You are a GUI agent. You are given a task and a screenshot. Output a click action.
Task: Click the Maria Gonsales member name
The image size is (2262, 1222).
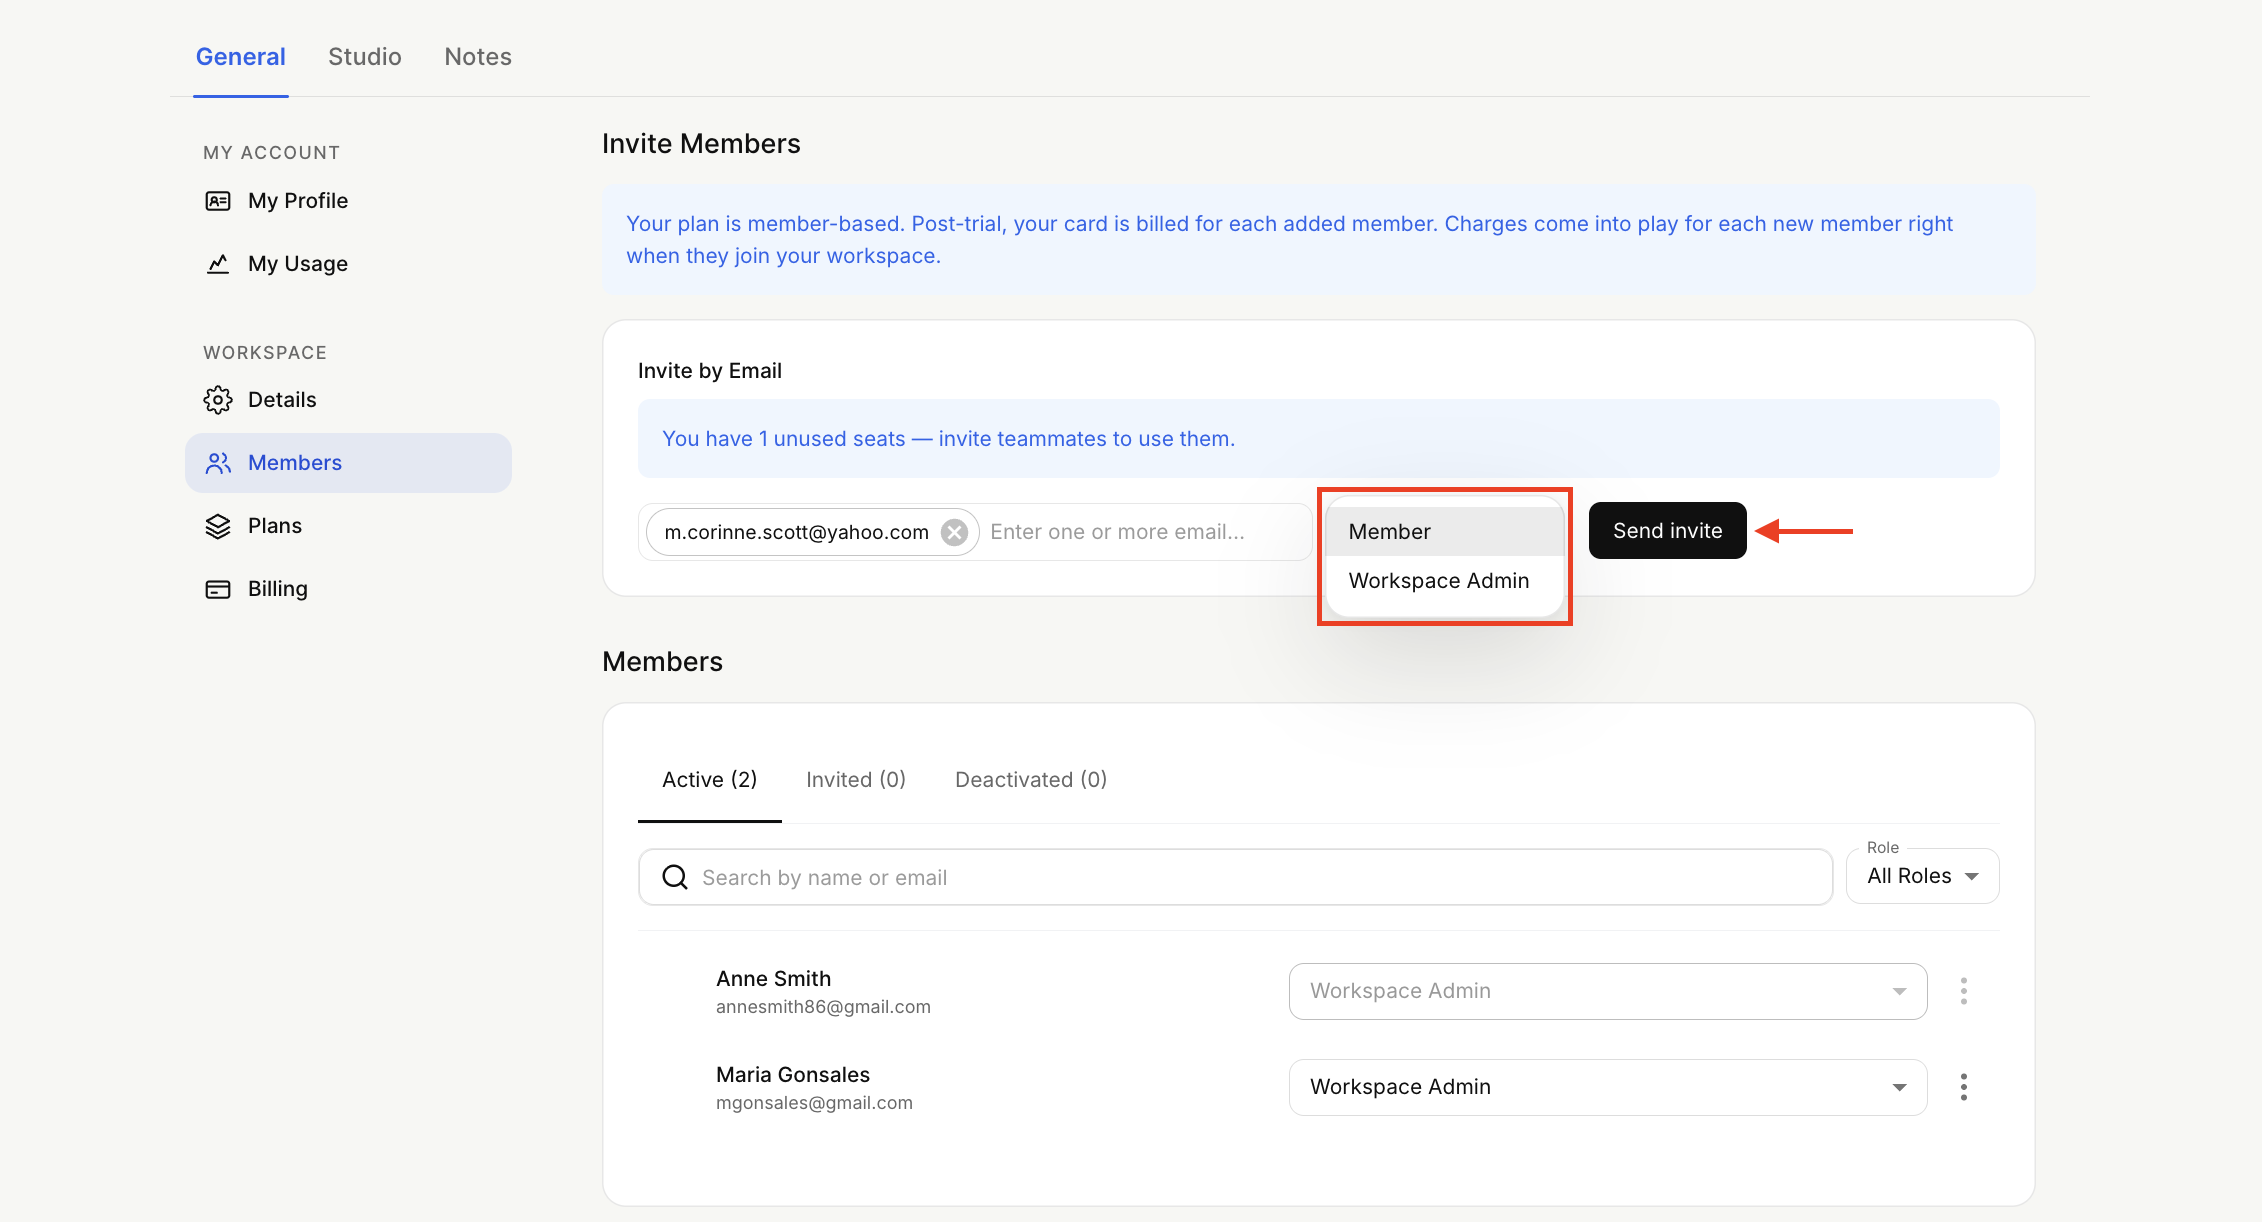(793, 1075)
